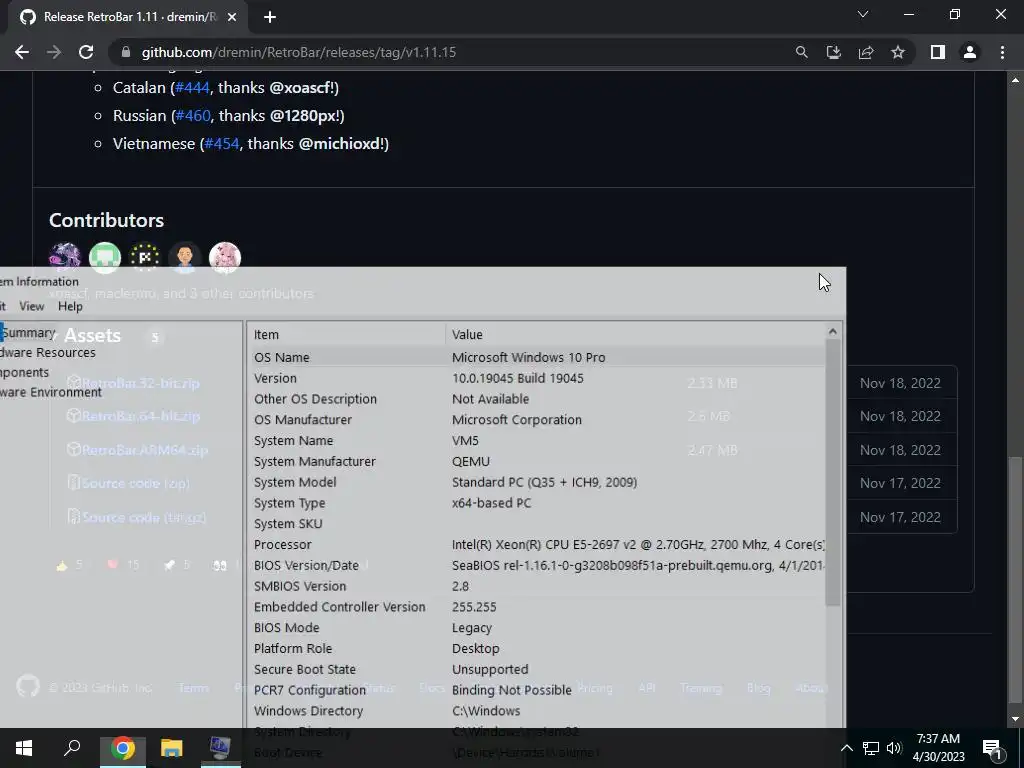The width and height of the screenshot is (1024, 768).
Task: Select the Processor row
Action: [x=537, y=545]
